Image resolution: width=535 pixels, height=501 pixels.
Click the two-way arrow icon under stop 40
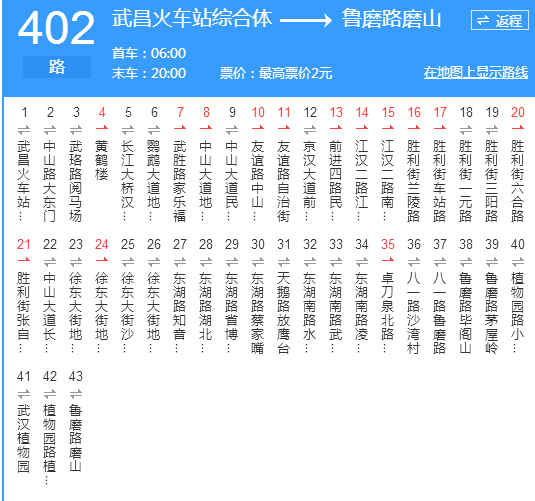tap(518, 262)
